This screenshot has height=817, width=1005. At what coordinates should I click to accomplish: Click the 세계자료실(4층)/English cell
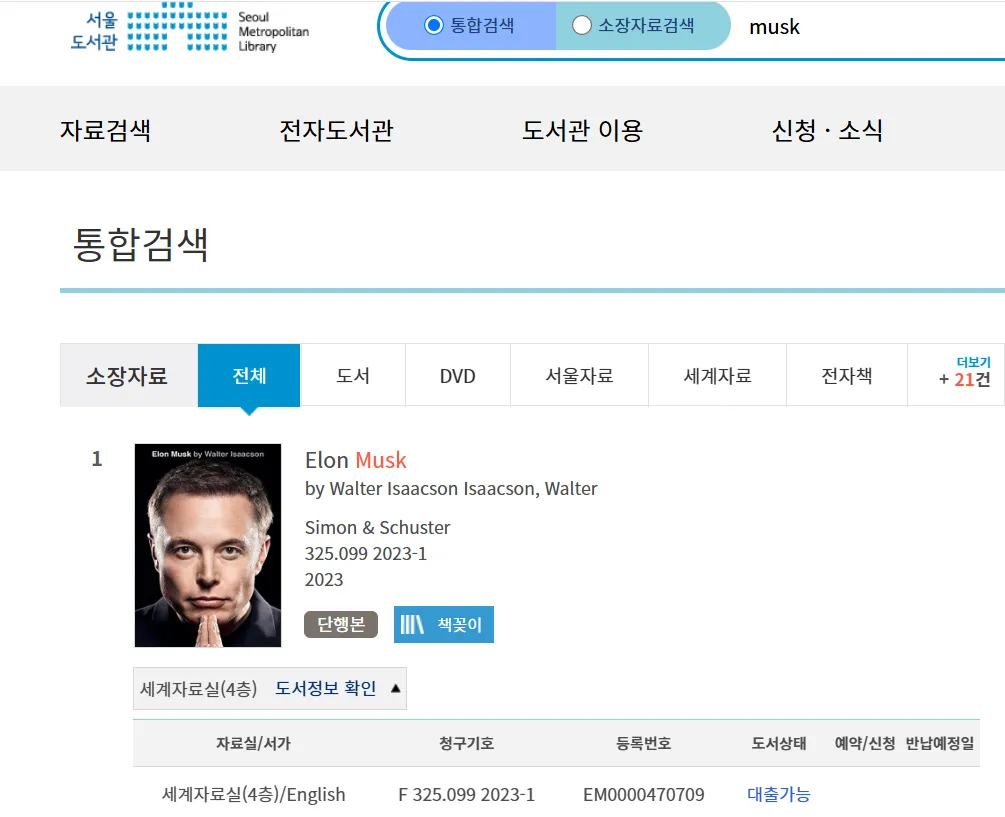(x=254, y=795)
